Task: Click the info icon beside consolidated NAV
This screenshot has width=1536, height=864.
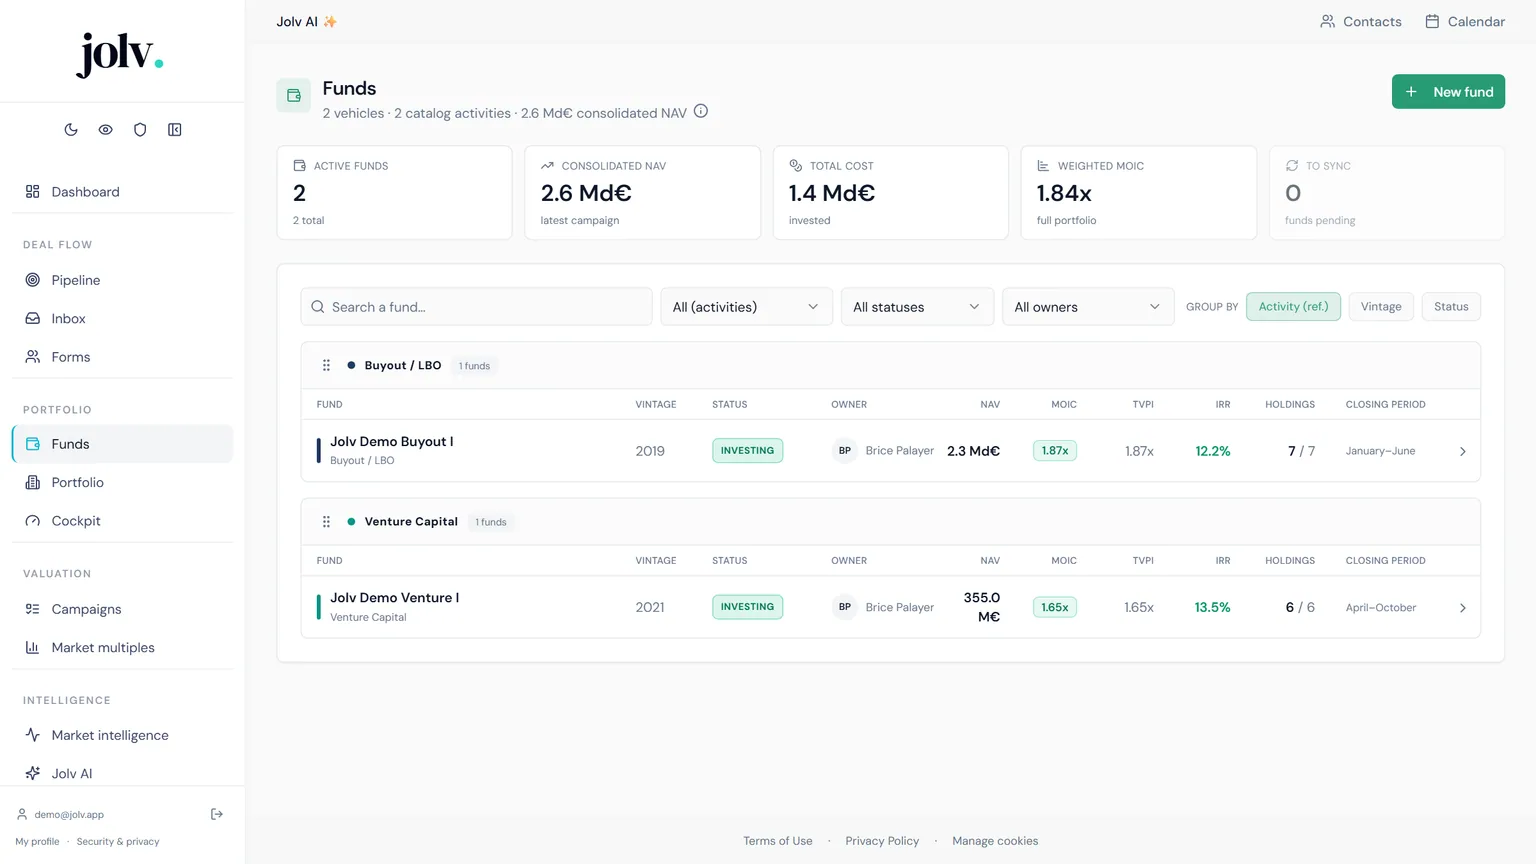Action: coord(701,112)
